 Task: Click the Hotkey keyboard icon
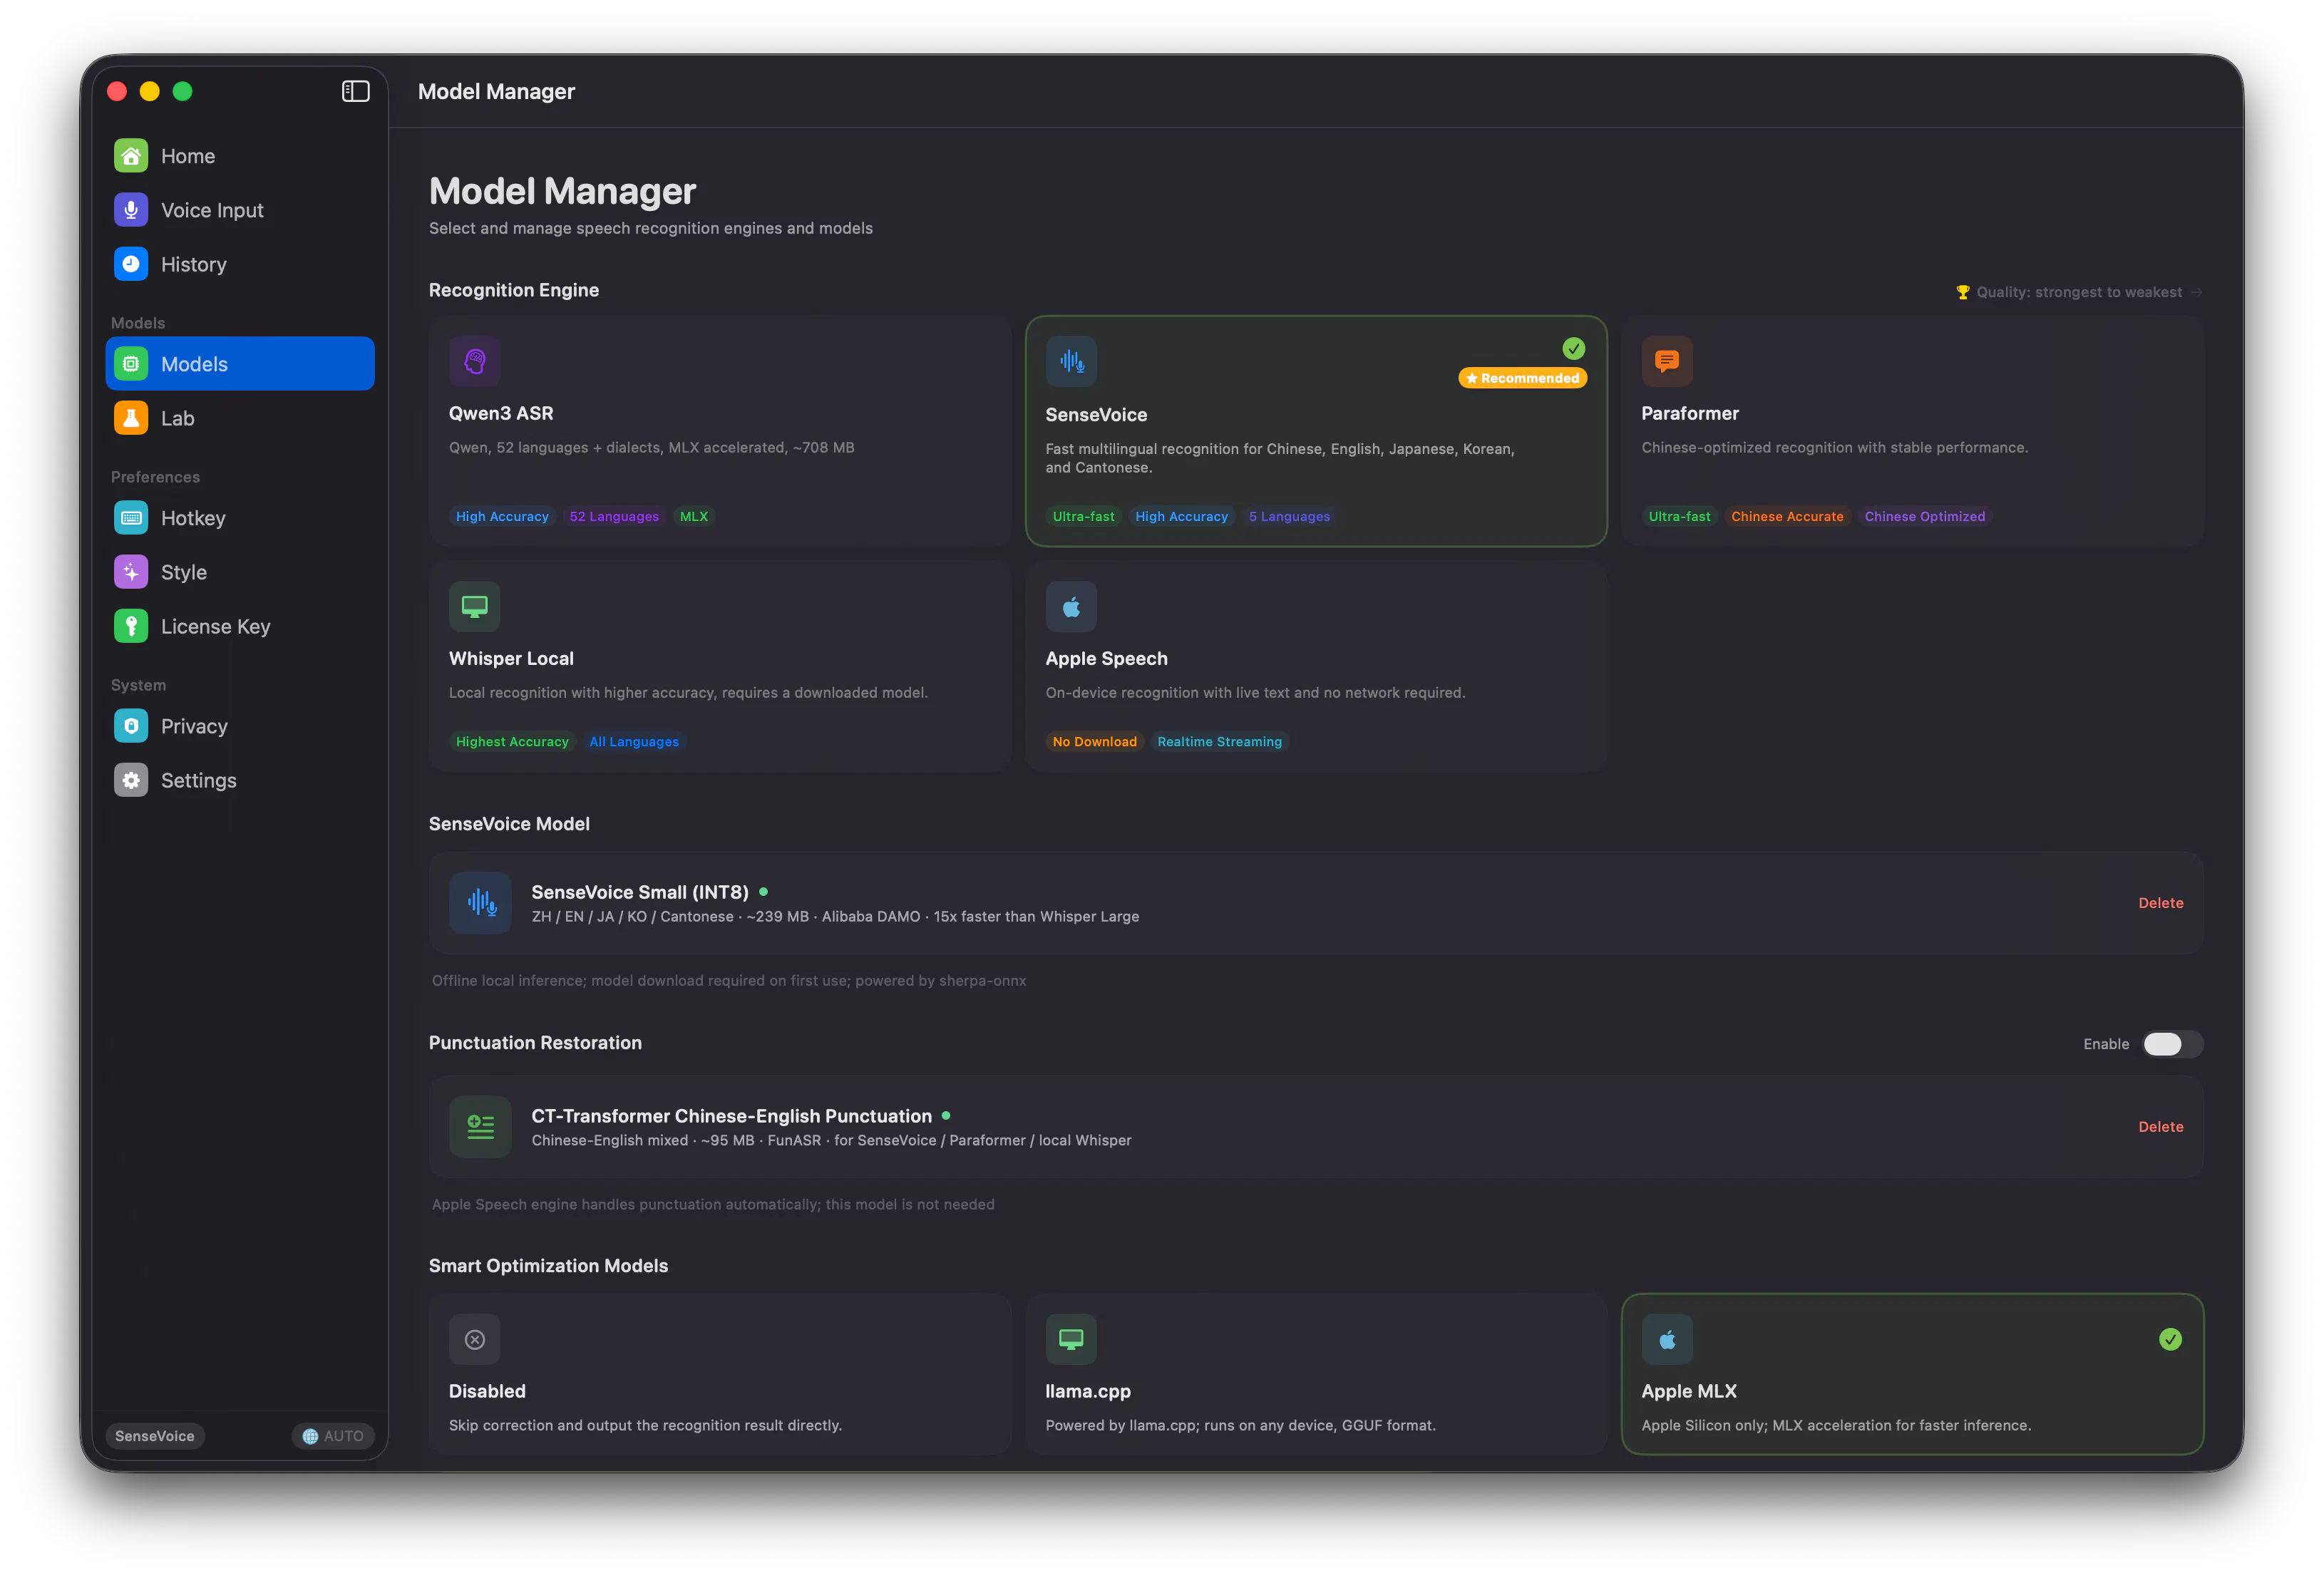click(131, 518)
